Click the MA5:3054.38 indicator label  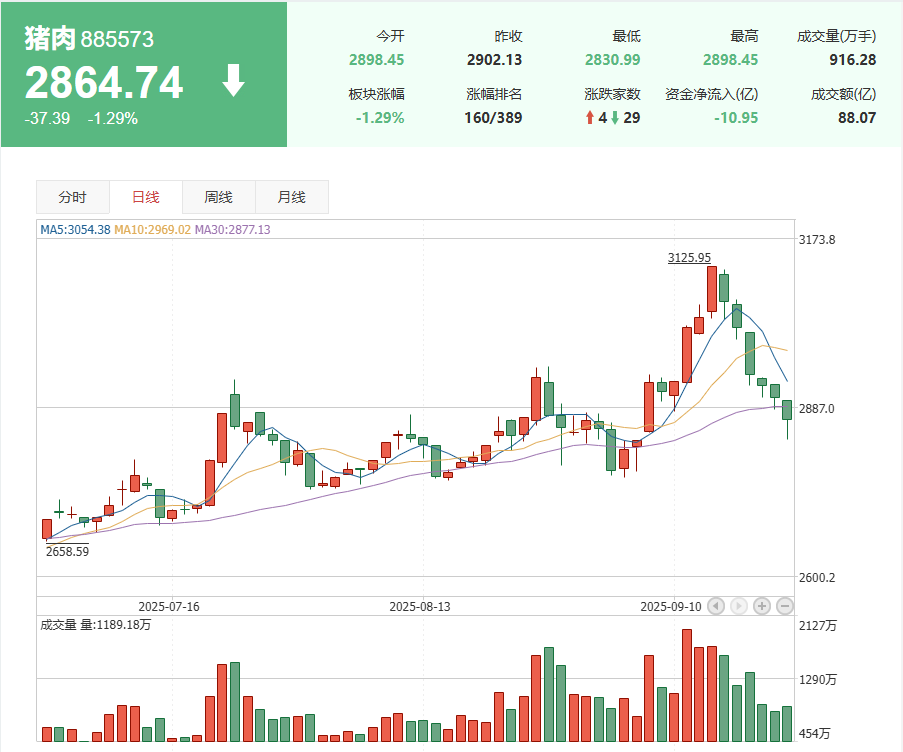(75, 230)
